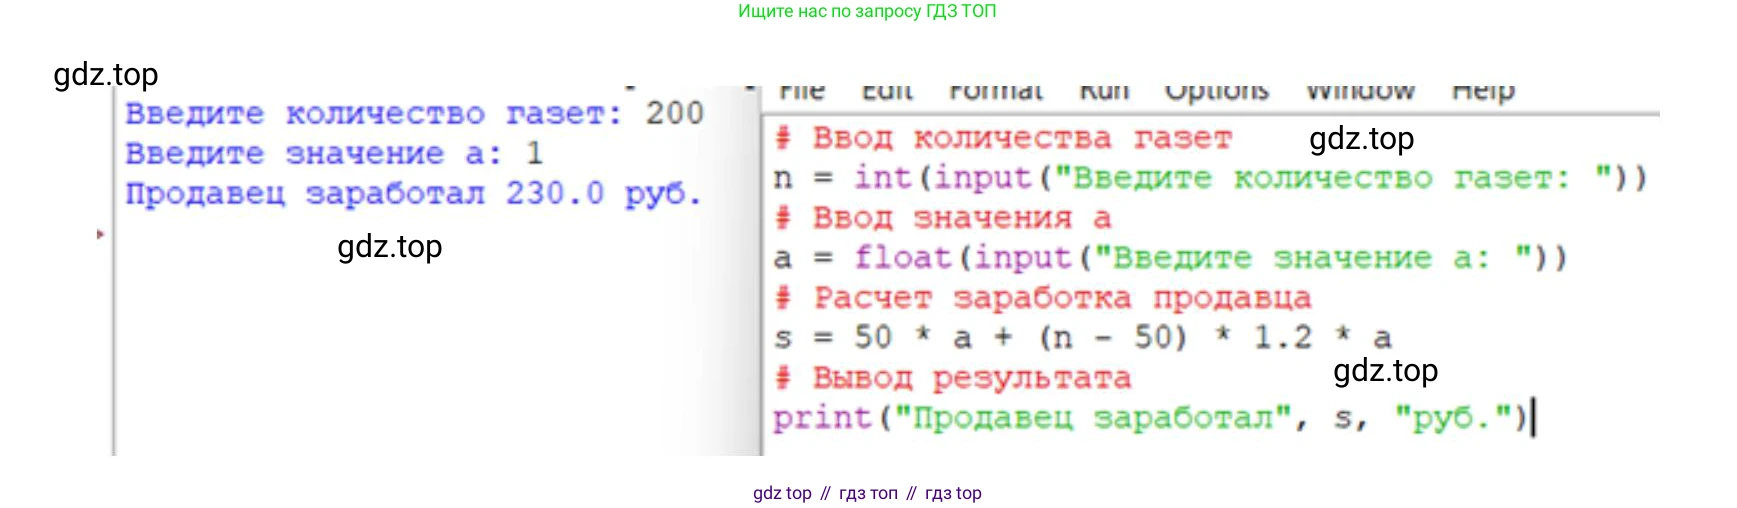Open the File menu in editor
1737x508 pixels.
[x=802, y=92]
